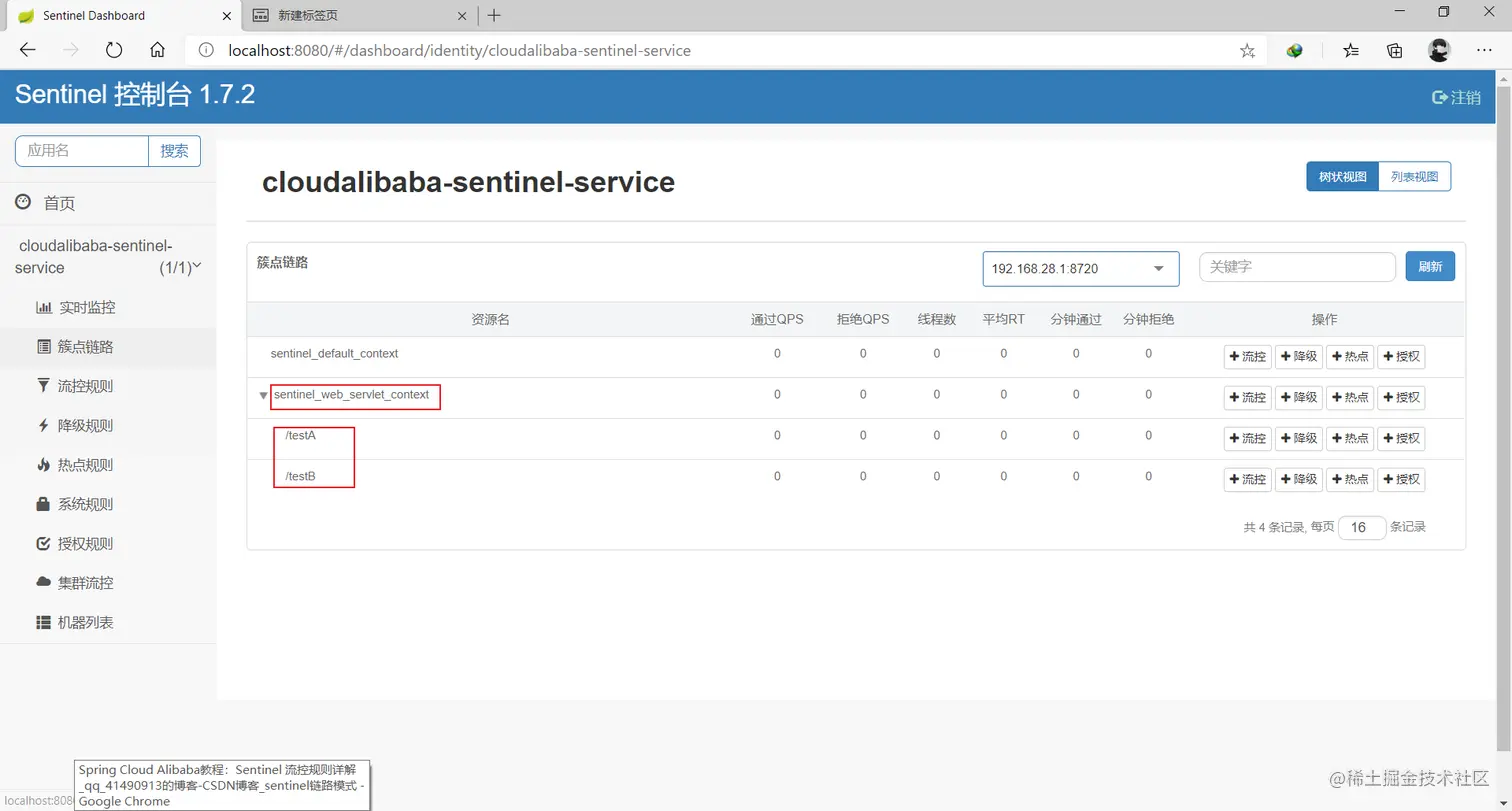Log out via 注销 link

point(1457,97)
